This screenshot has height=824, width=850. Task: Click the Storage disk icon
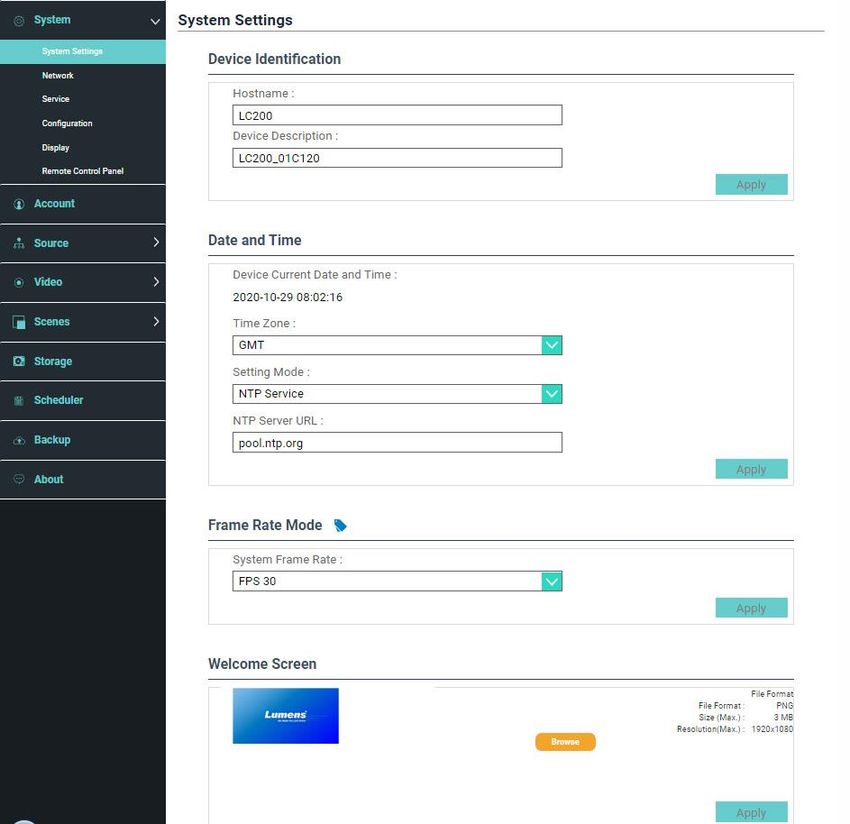19,361
